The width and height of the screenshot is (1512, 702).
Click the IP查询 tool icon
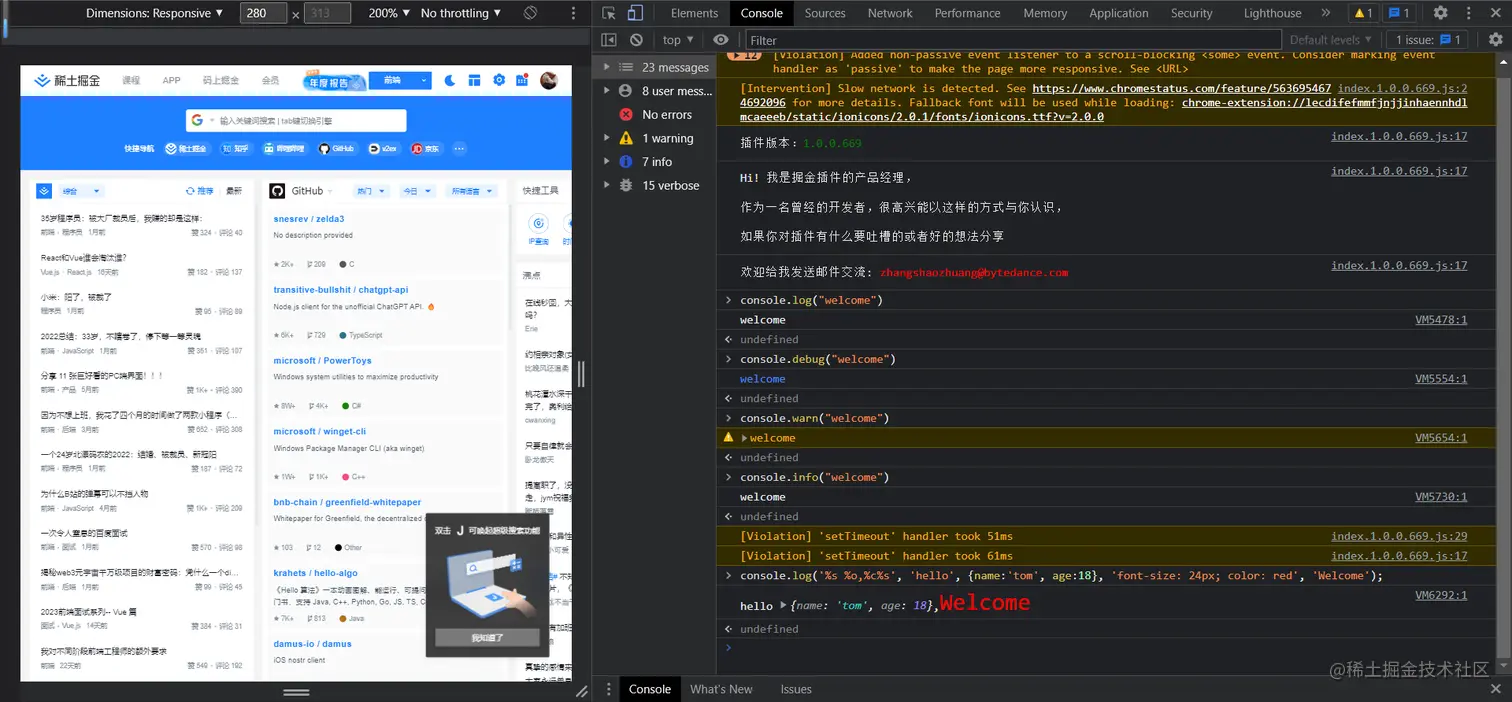[539, 223]
